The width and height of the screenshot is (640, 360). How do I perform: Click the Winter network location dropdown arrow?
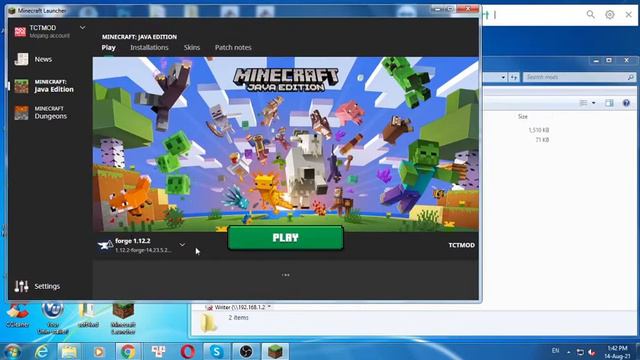pyautogui.click(x=269, y=307)
